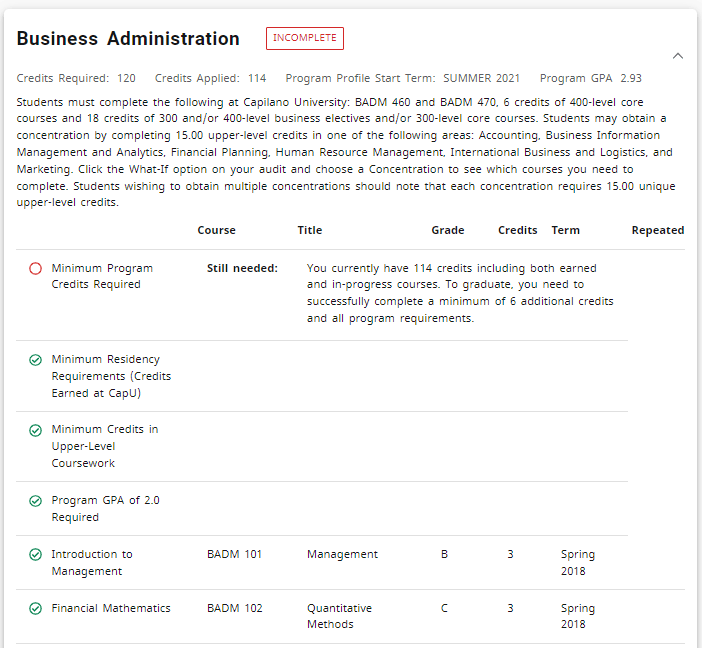Open the BADM 102 course code
Viewport: 702px width, 648px height.
234,608
